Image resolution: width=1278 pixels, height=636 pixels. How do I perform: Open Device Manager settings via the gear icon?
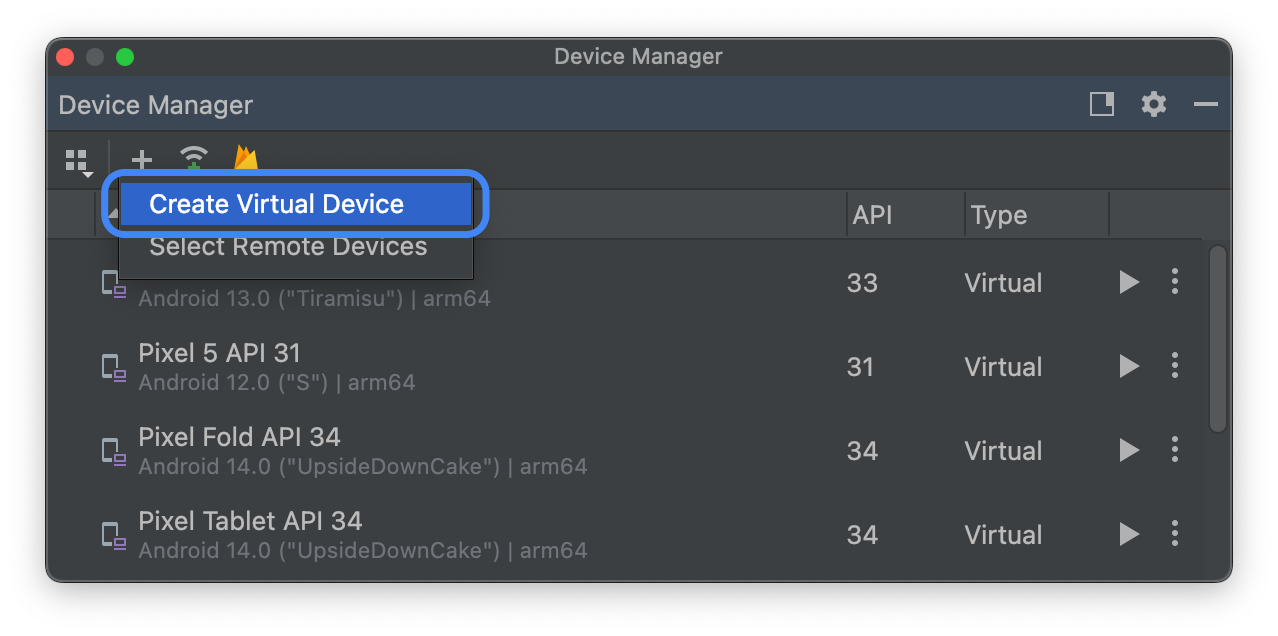point(1153,104)
